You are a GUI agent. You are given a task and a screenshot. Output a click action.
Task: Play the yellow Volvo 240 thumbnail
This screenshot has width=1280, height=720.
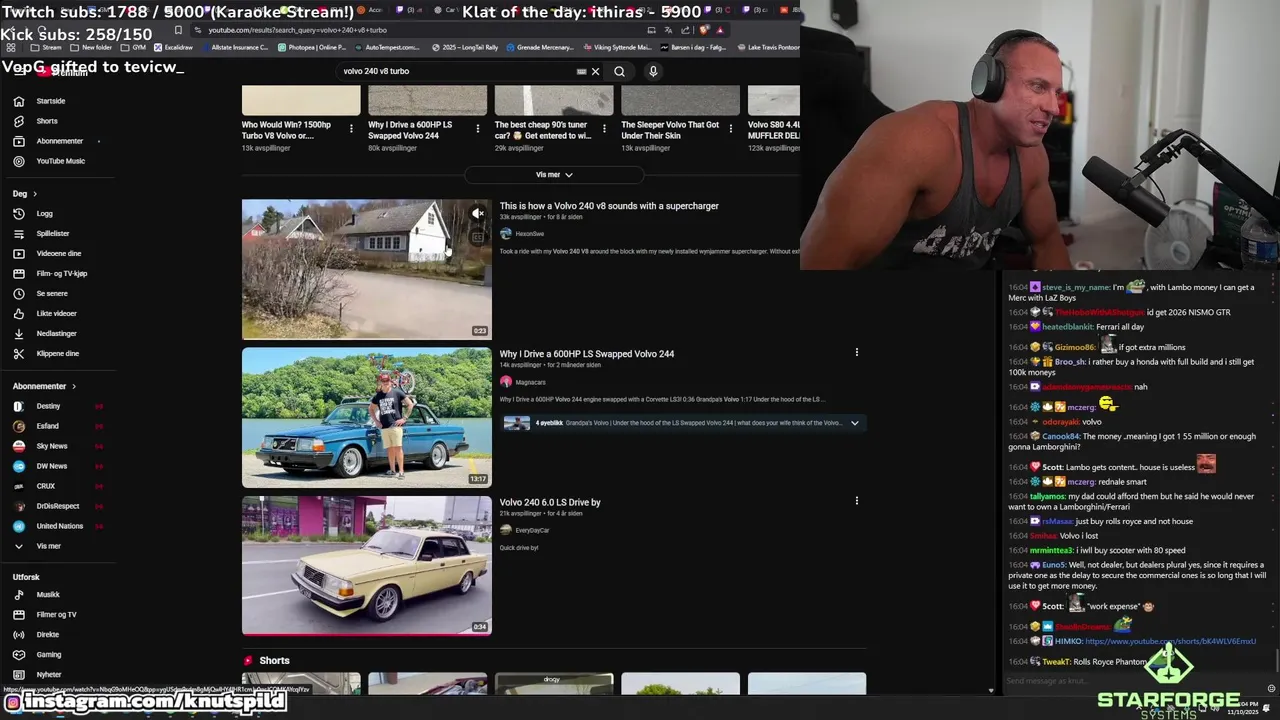(366, 565)
